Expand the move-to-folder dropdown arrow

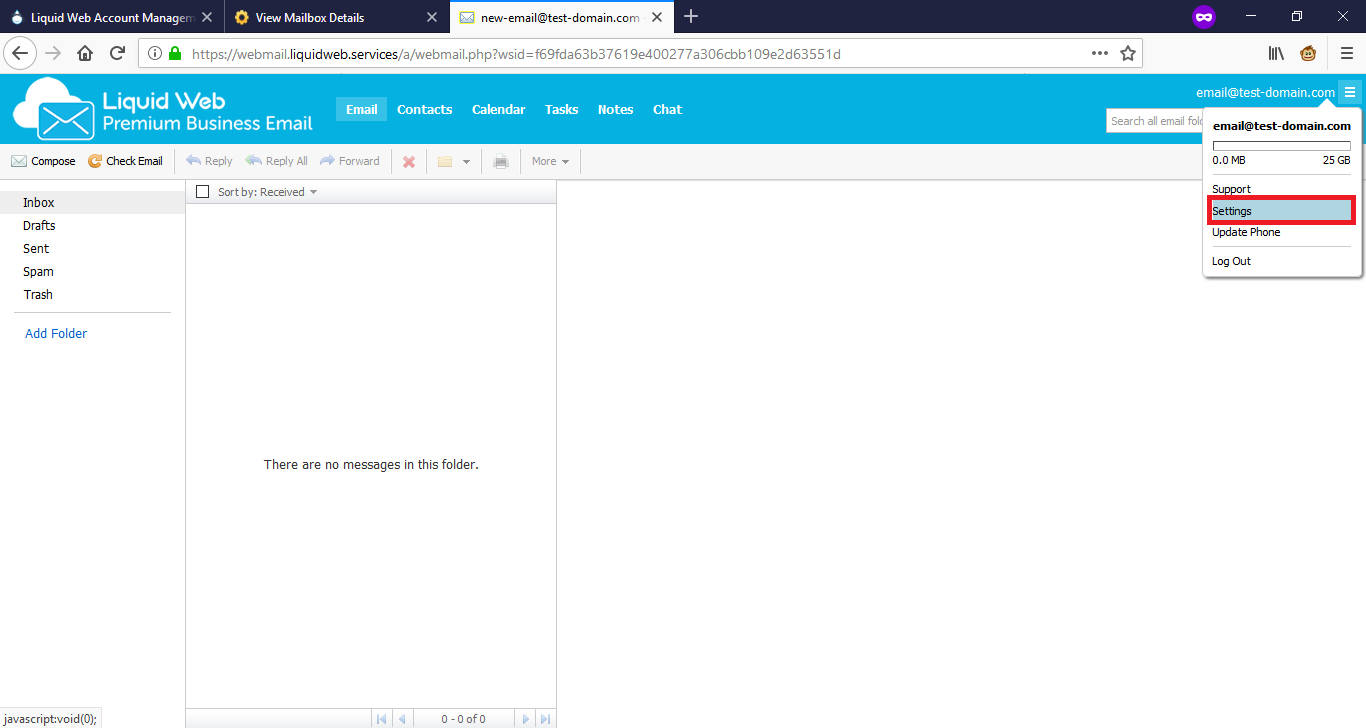point(466,161)
